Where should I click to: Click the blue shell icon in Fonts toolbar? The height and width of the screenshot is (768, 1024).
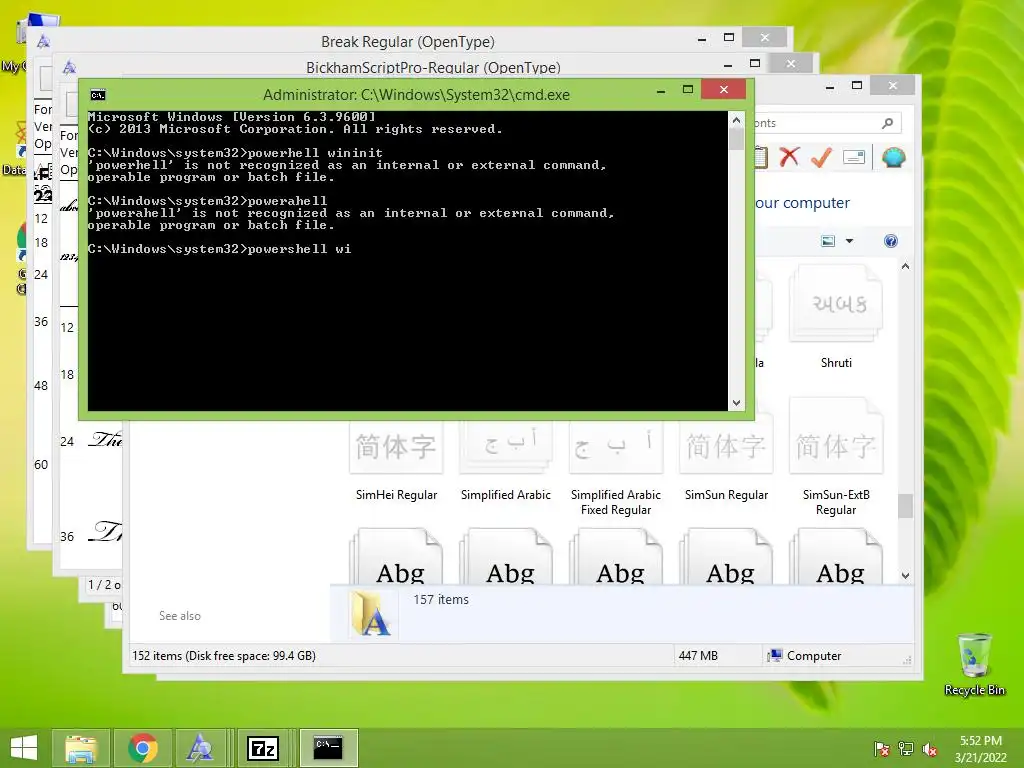893,157
